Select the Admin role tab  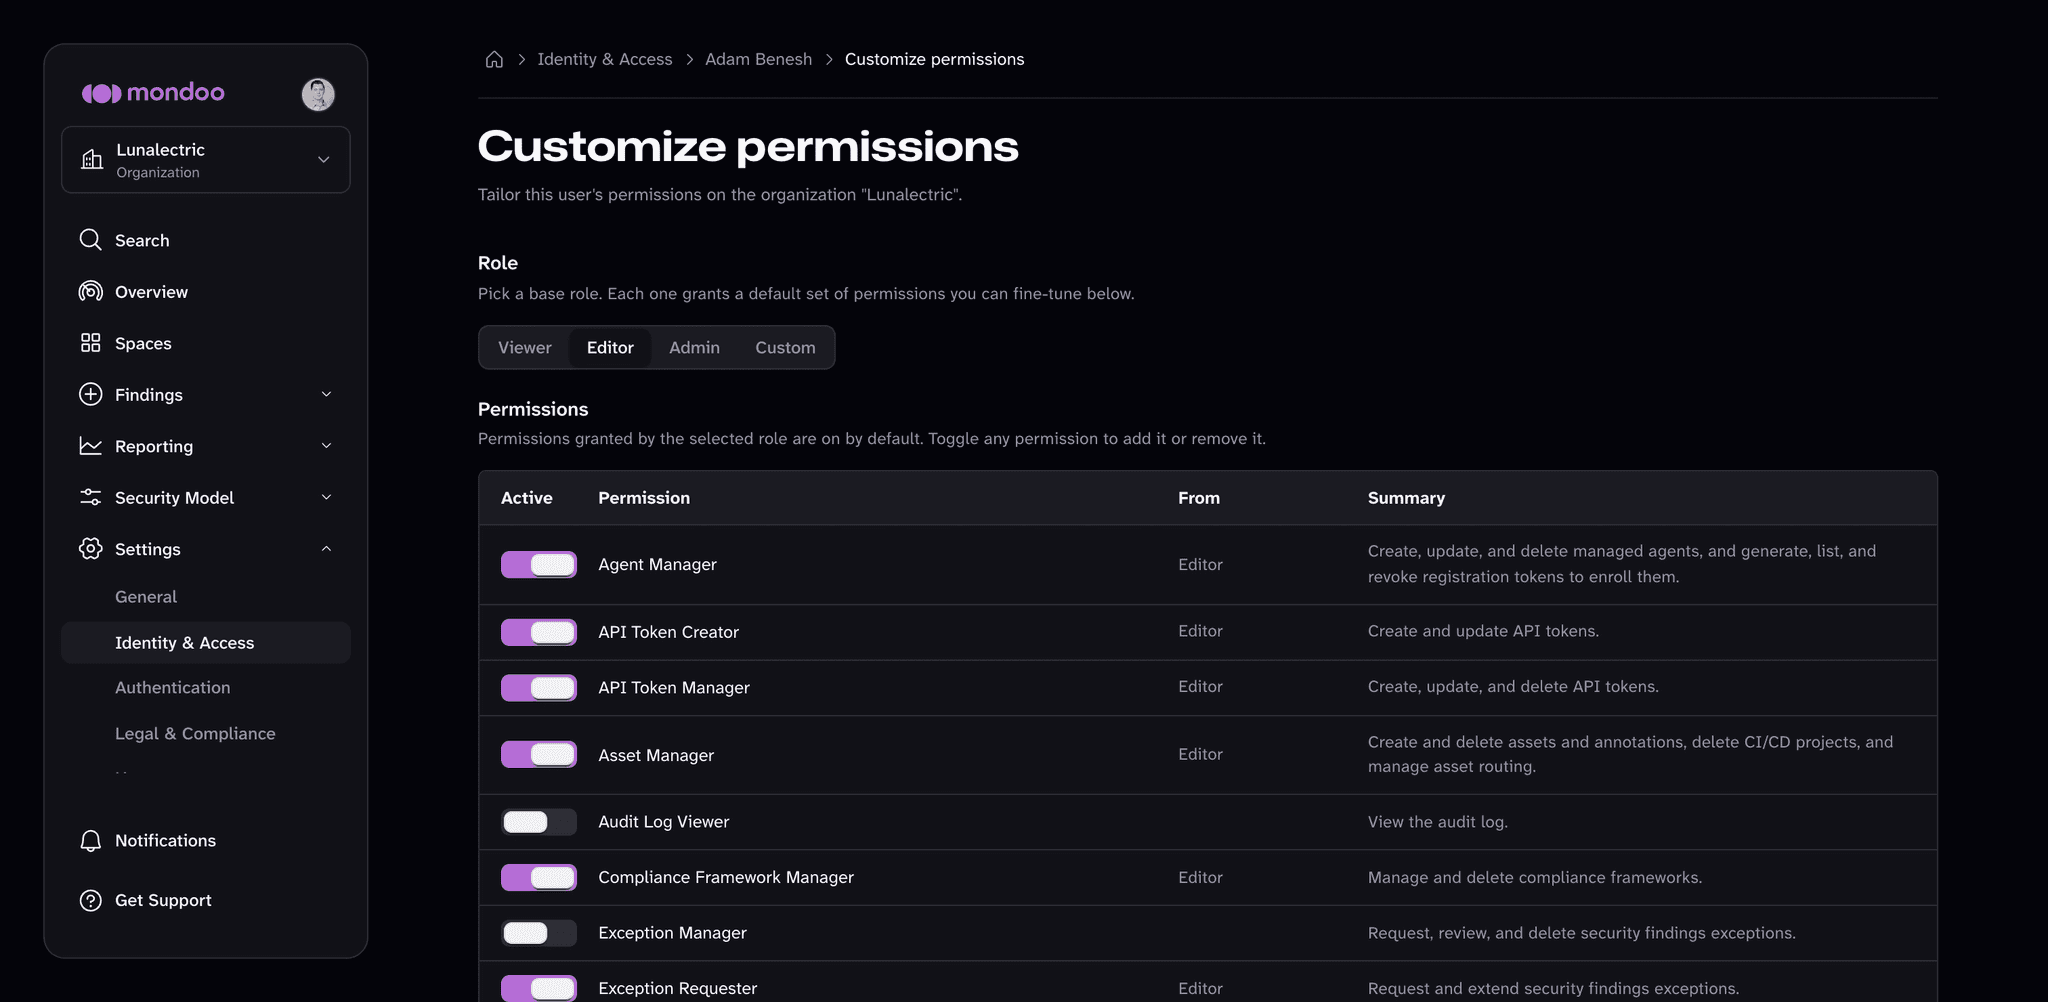tap(694, 347)
